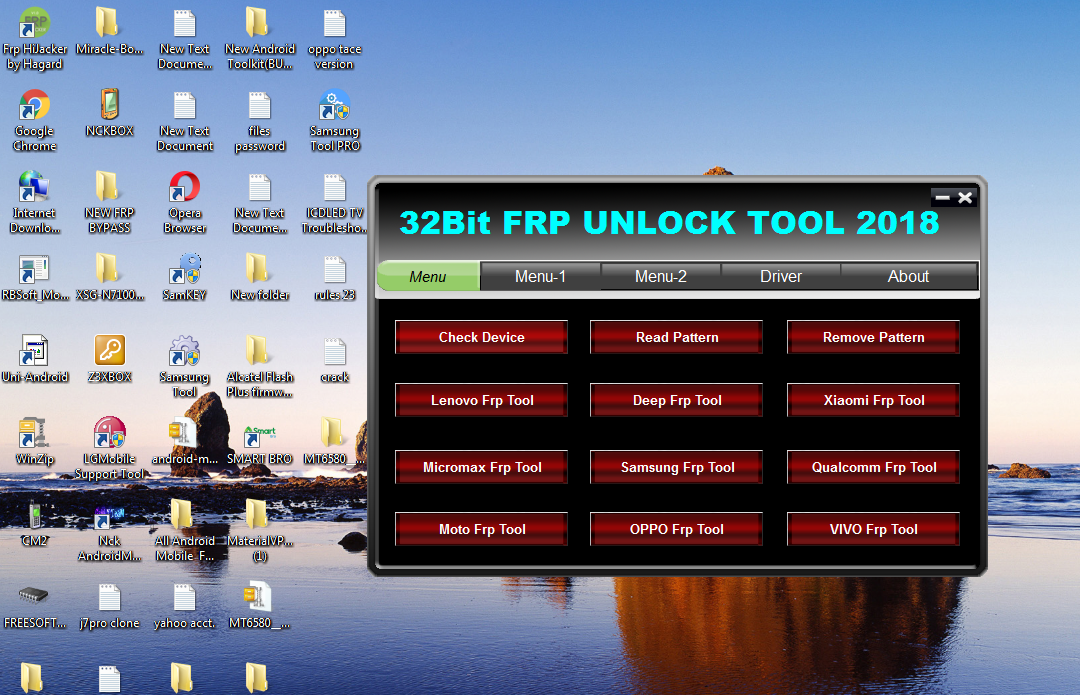Click the Check Device button
The height and width of the screenshot is (695, 1080).
coord(481,337)
